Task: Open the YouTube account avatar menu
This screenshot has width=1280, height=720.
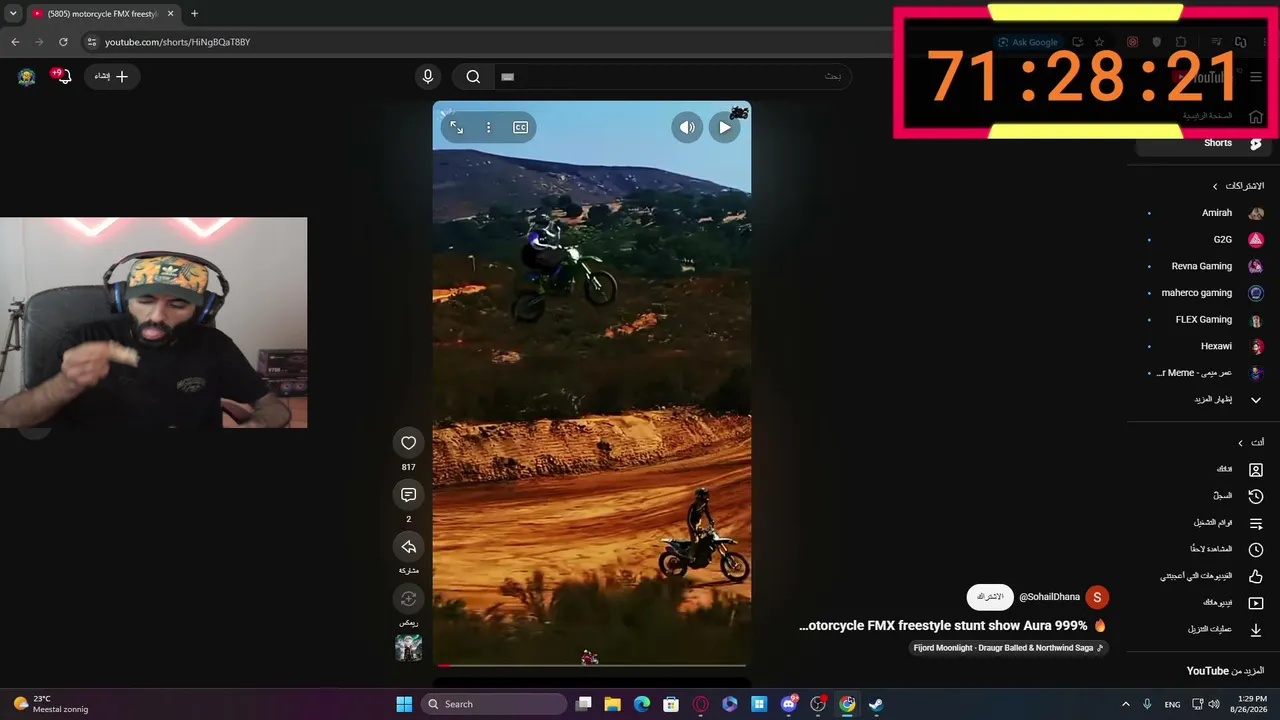Action: click(x=27, y=76)
